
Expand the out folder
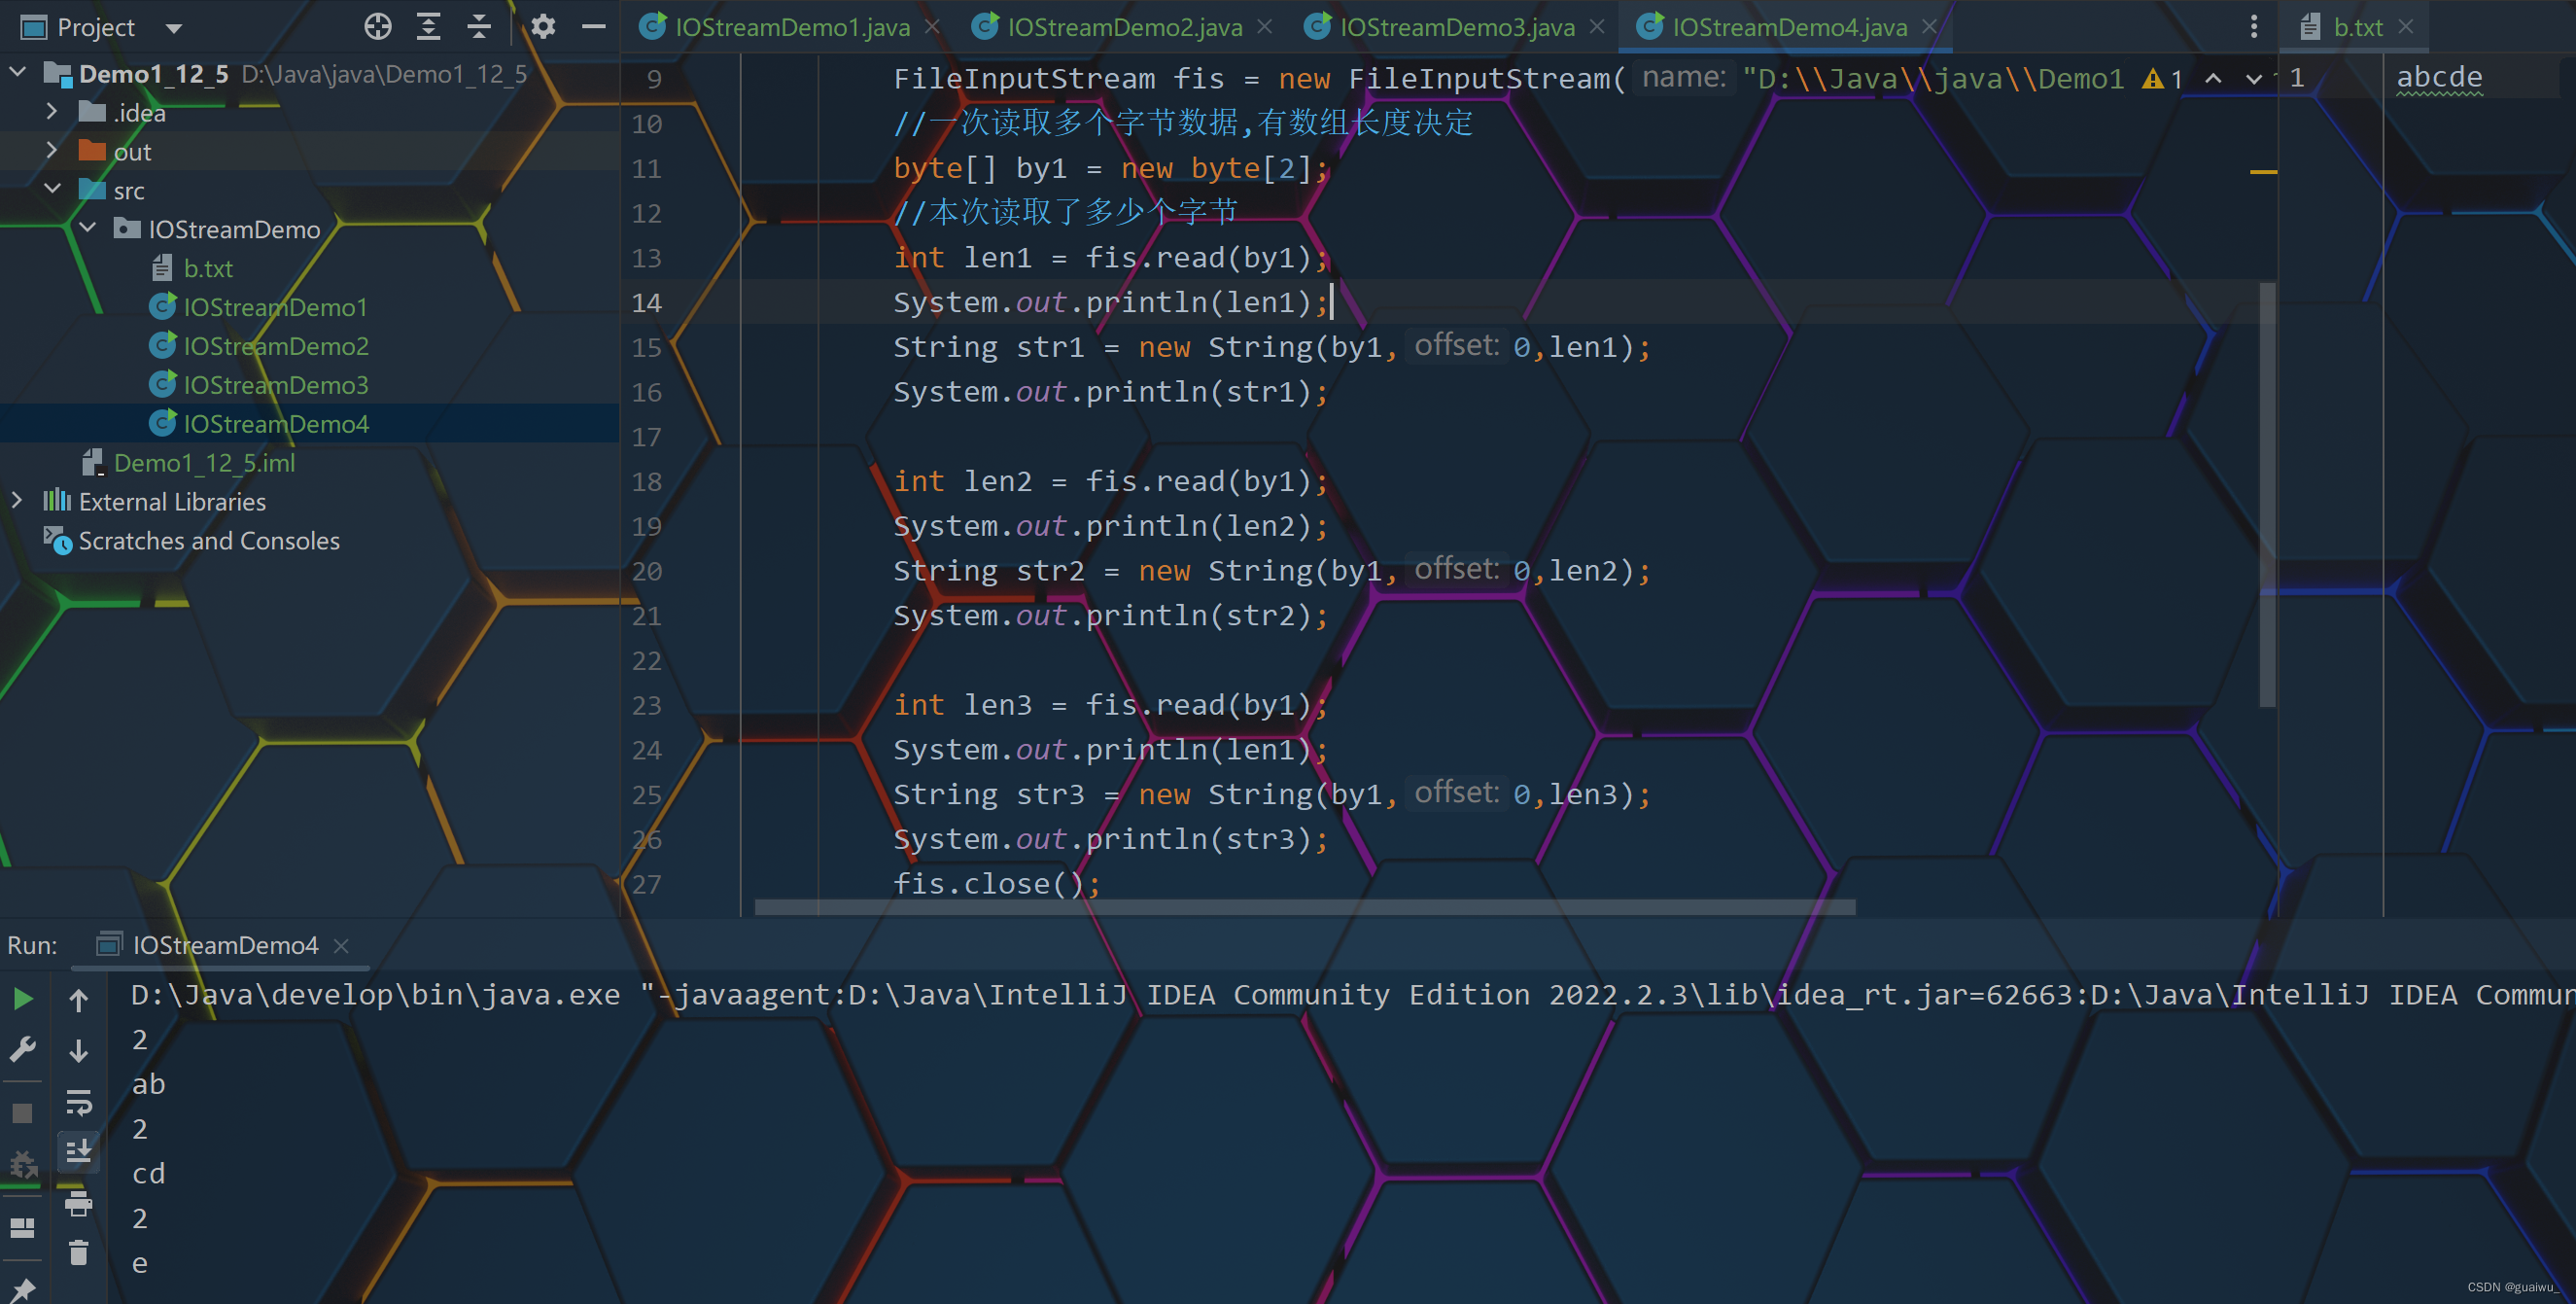click(52, 150)
